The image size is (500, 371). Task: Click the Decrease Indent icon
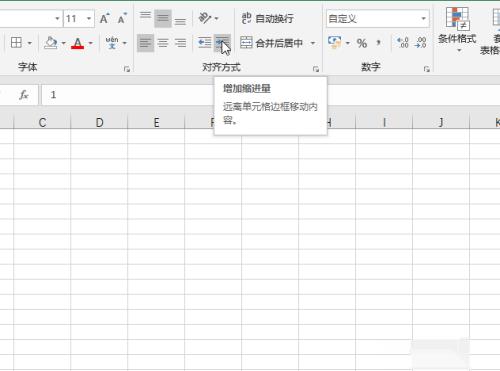tap(204, 43)
